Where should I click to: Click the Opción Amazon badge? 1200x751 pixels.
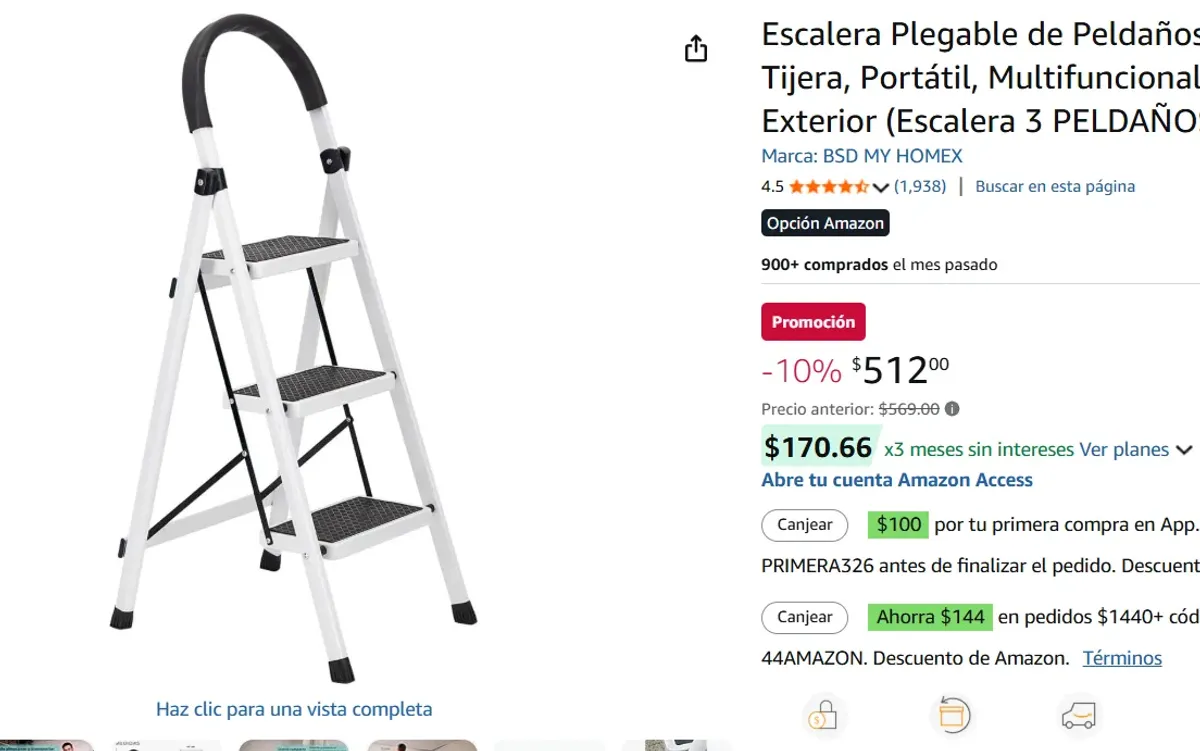(824, 222)
